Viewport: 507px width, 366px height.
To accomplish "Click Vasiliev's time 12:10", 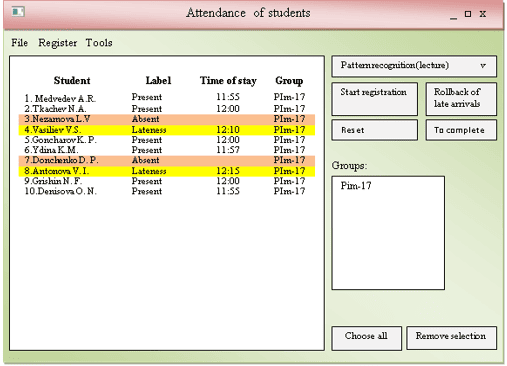I will click(228, 130).
